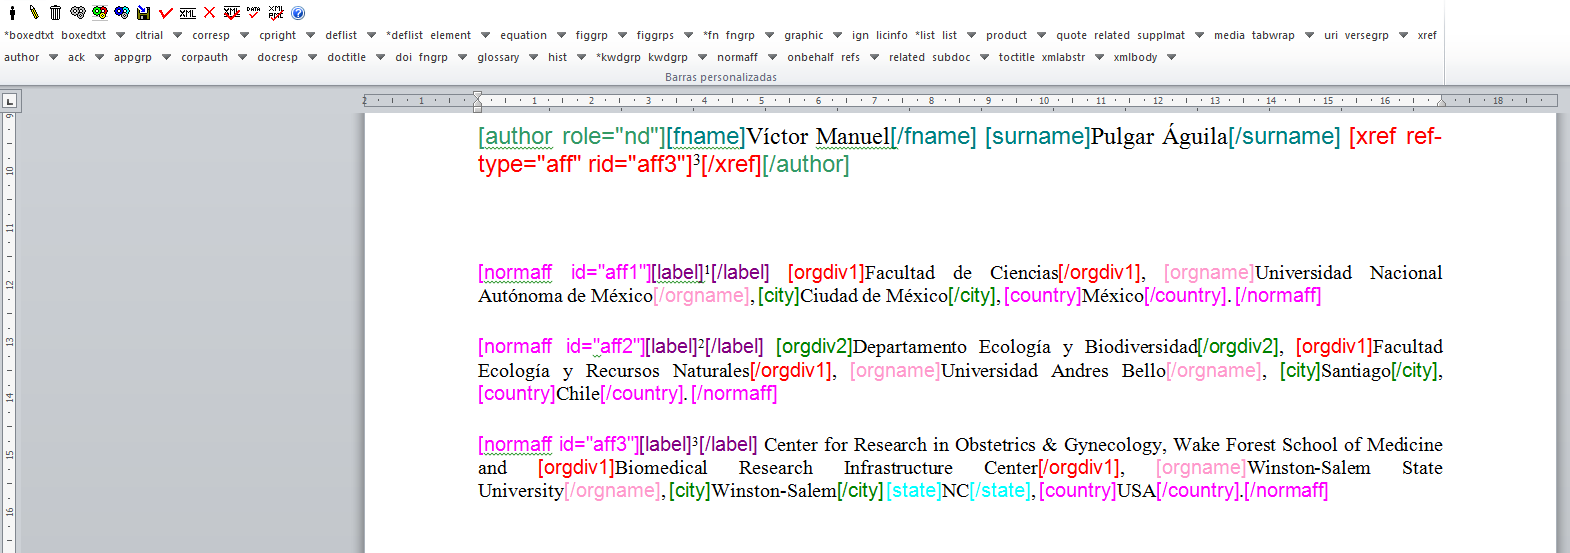Click the plain XML icon
This screenshot has height=553, width=1570.
(x=188, y=13)
